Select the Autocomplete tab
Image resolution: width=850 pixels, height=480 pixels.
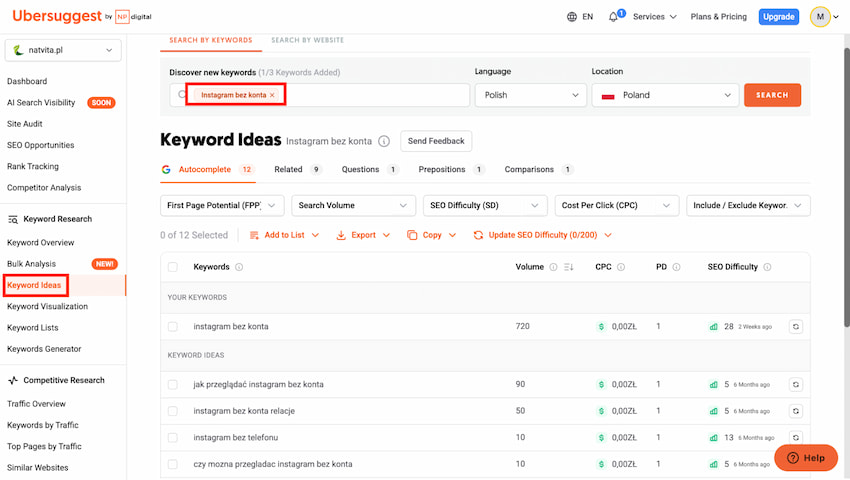click(208, 170)
